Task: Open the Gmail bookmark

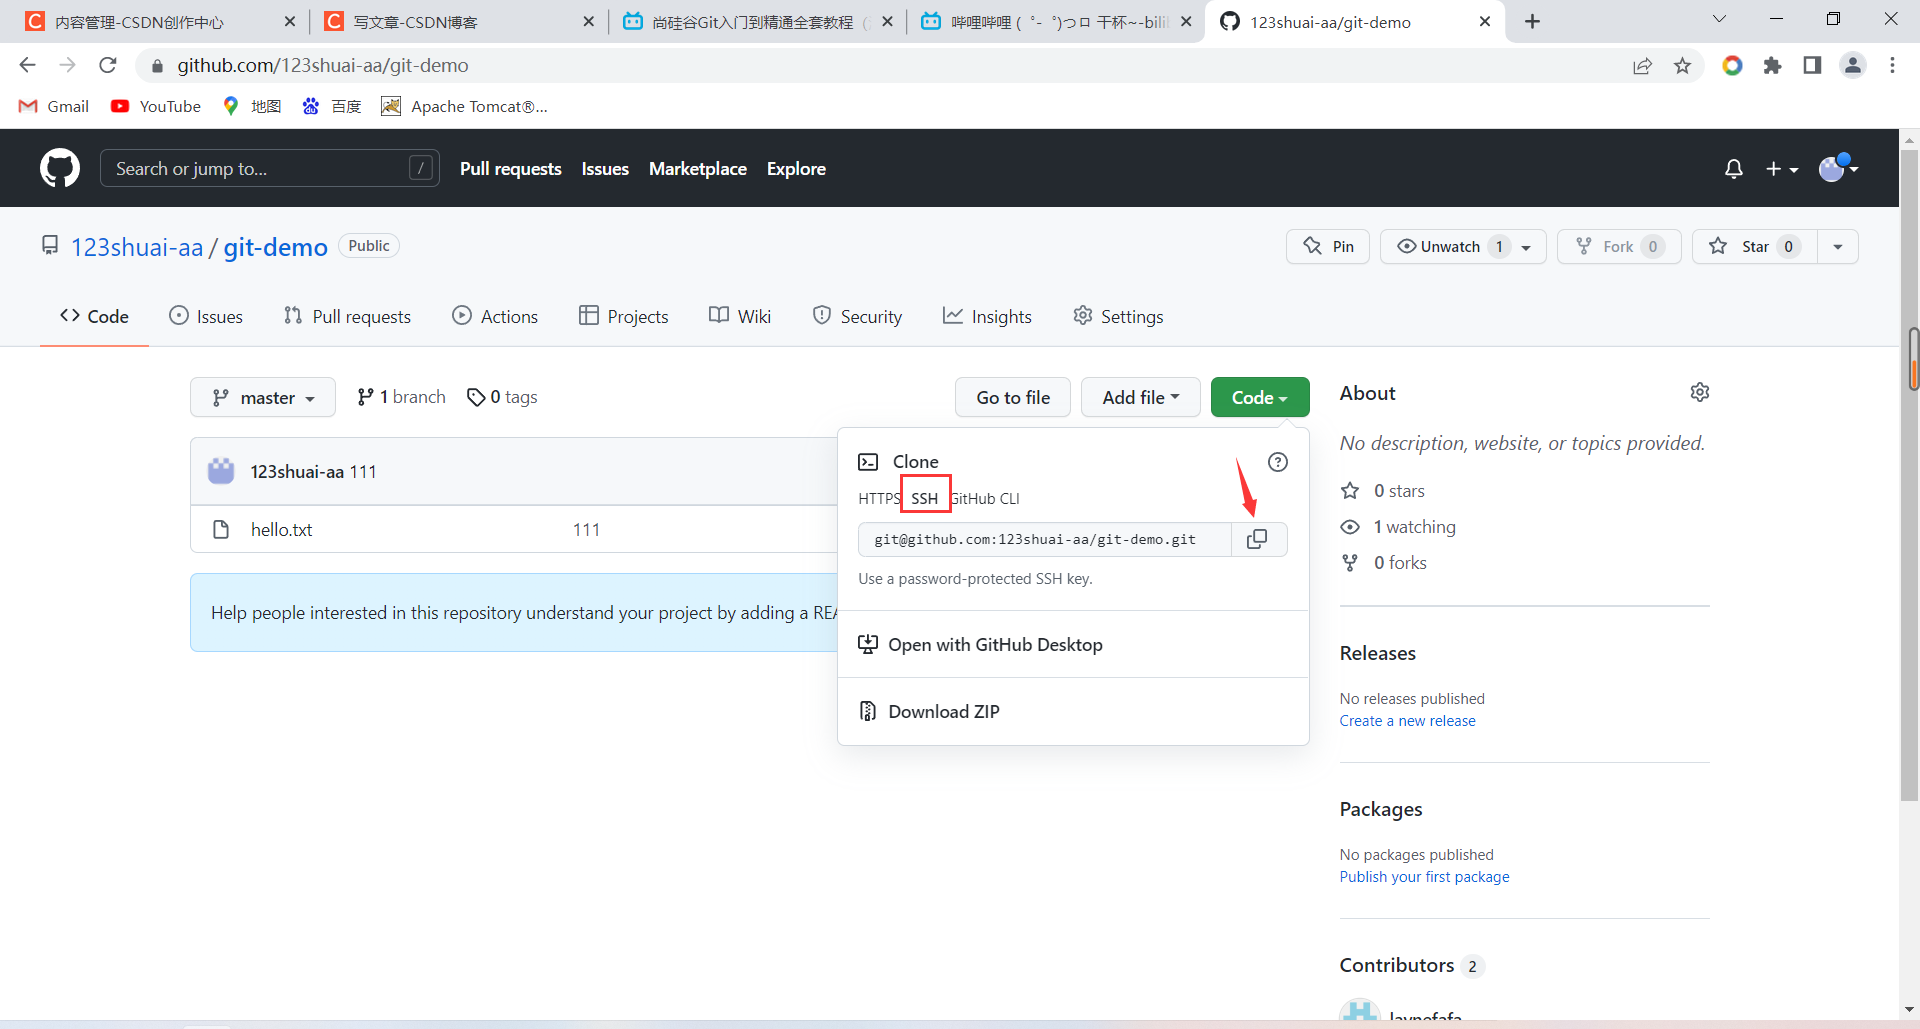Action: click(x=54, y=106)
